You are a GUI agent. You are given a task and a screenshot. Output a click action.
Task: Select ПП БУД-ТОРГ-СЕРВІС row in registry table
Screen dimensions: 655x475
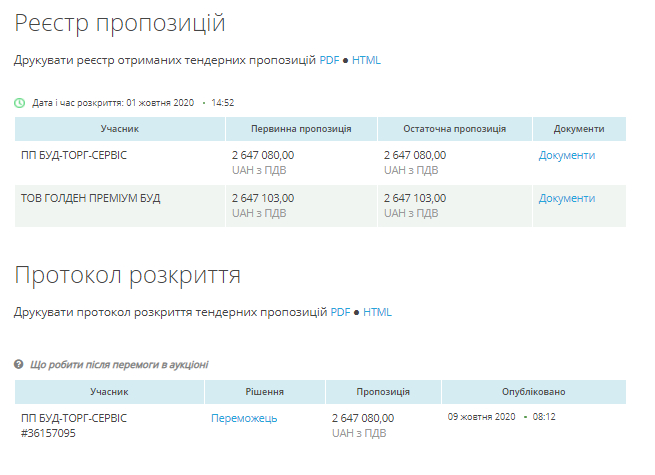[74, 155]
